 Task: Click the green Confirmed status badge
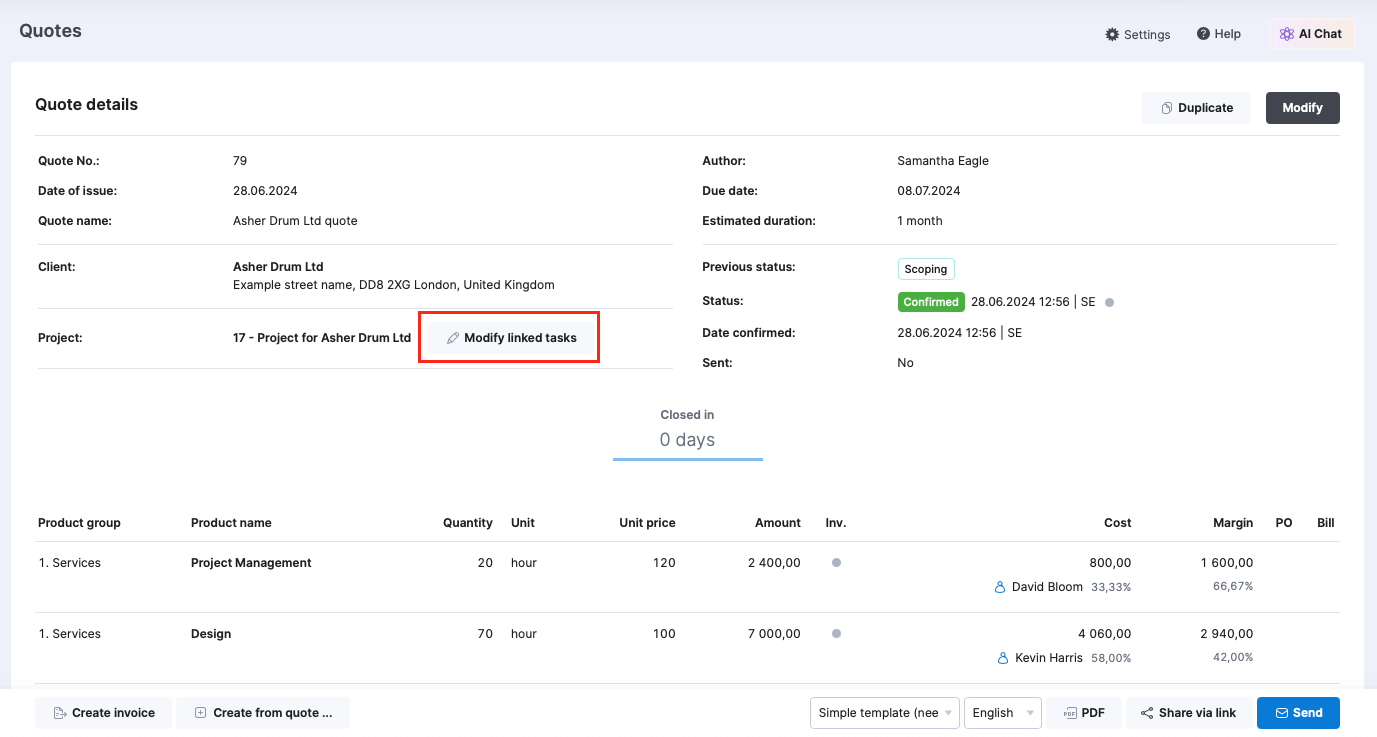click(x=931, y=302)
